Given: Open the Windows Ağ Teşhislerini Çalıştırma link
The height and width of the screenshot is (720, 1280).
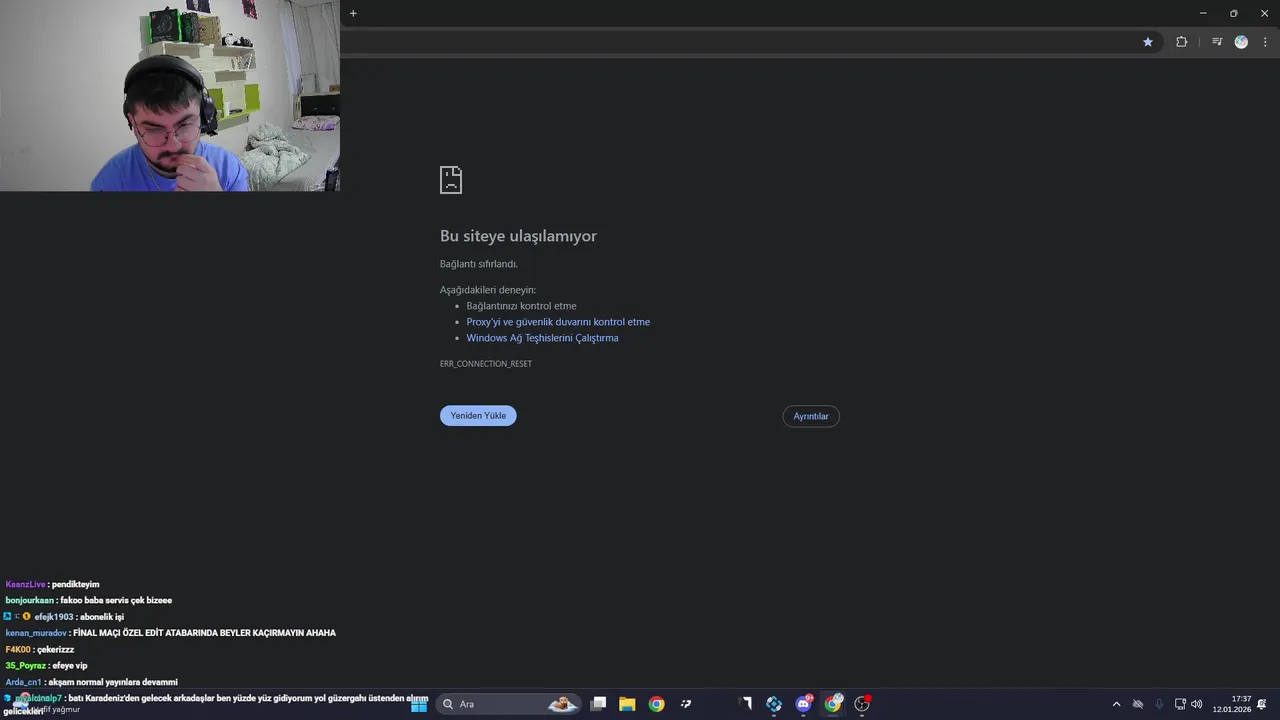Looking at the screenshot, I should 542,338.
